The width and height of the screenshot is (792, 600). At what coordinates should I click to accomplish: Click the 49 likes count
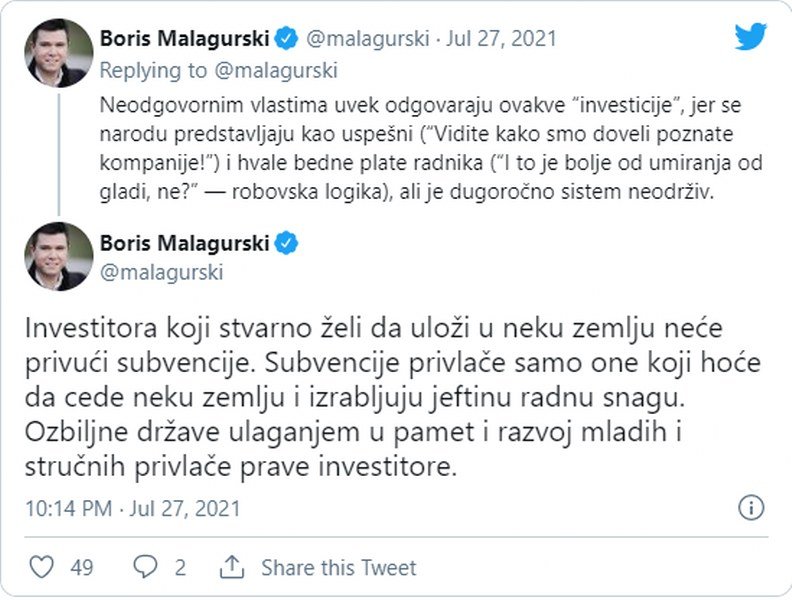82,567
